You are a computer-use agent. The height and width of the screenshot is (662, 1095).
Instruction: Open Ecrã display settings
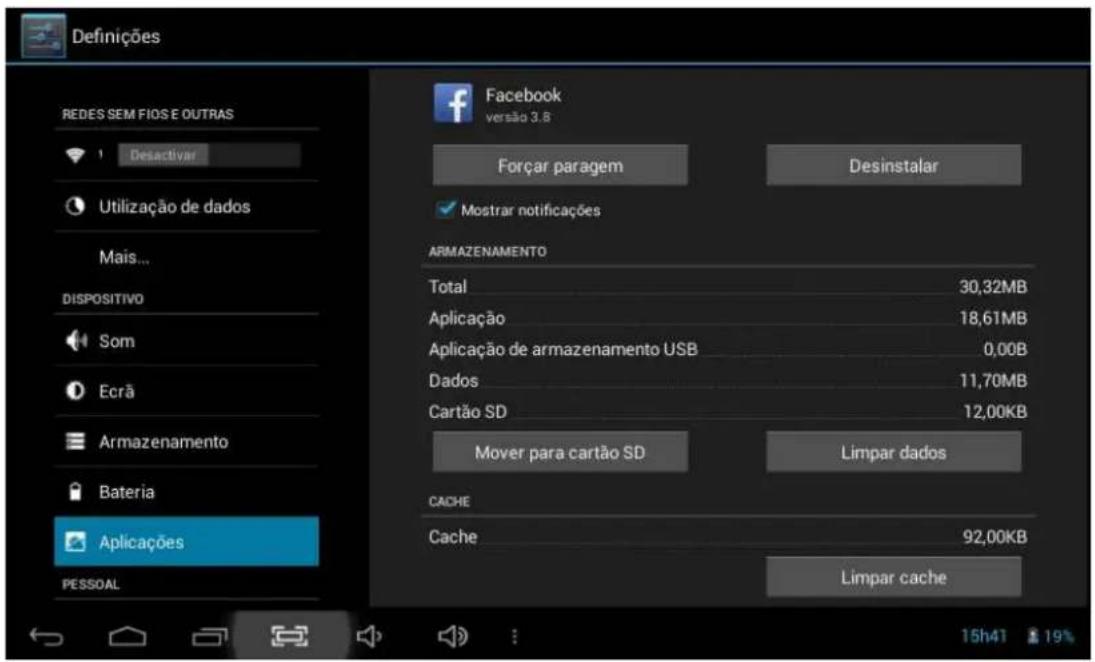186,391
